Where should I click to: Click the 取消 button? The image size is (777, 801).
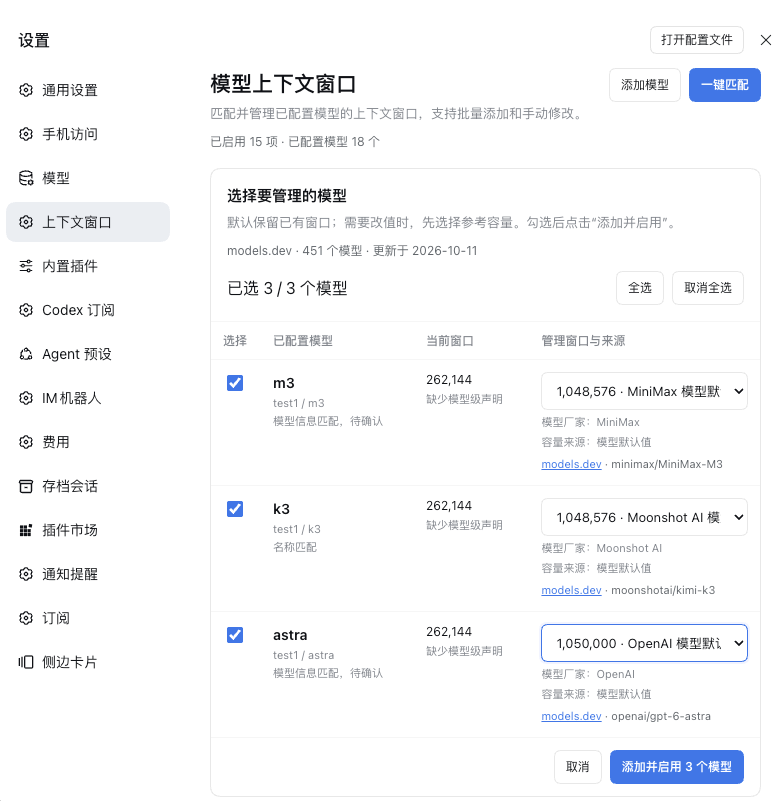[577, 767]
